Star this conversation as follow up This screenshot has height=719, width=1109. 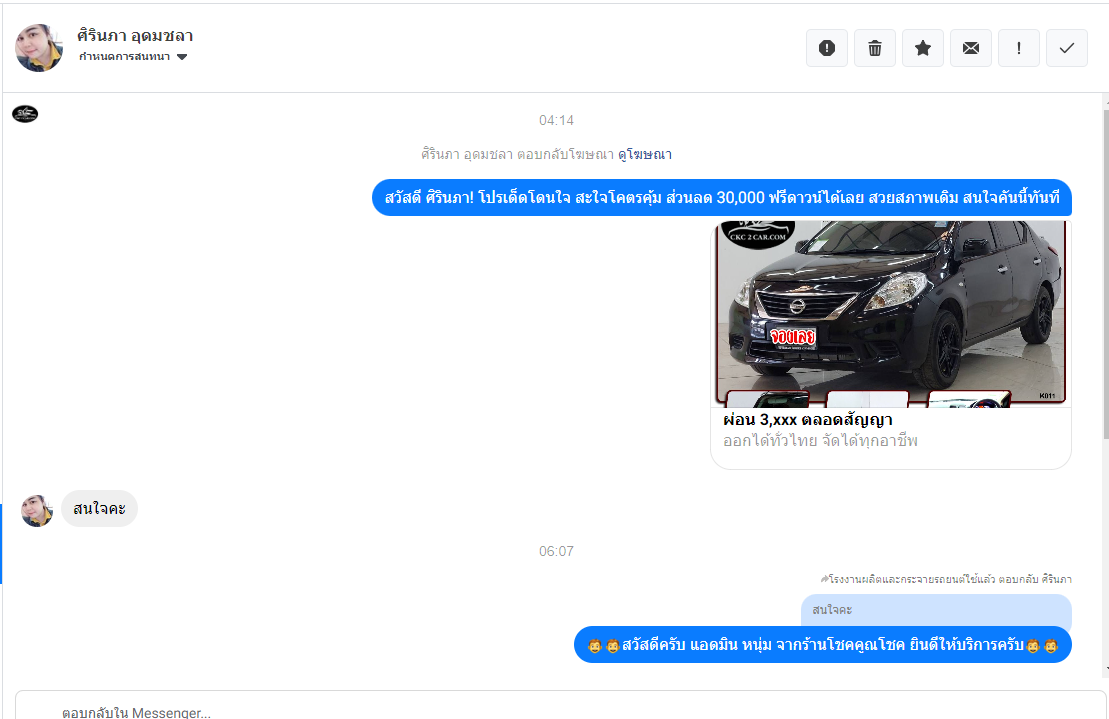pyautogui.click(x=923, y=48)
